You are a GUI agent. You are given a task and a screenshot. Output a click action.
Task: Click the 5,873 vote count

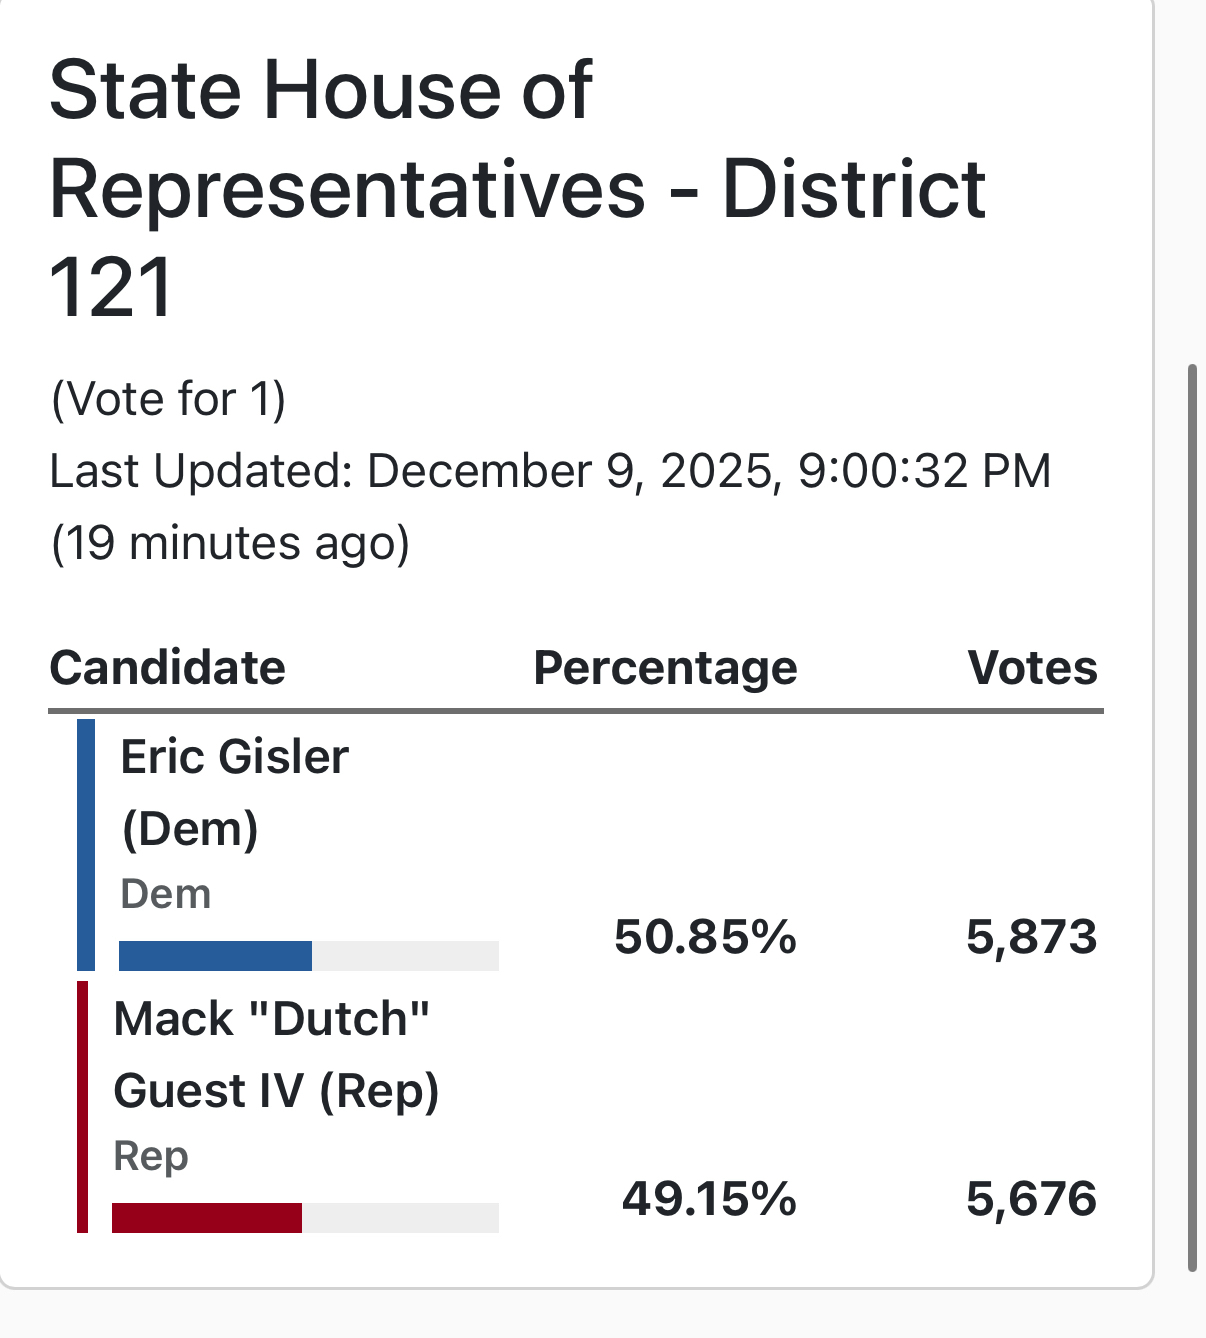(x=1031, y=937)
